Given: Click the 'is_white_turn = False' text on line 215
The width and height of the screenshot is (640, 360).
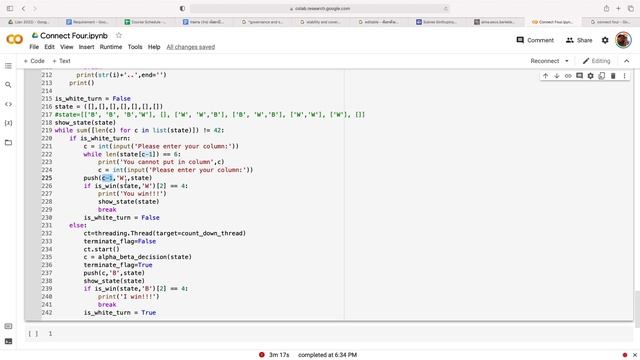Looking at the screenshot, I should (x=93, y=99).
